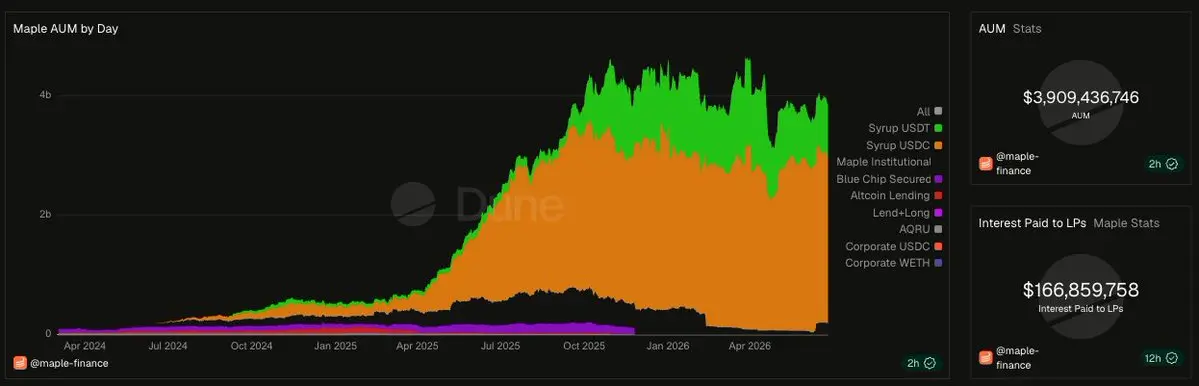
Task: Click the Jul 2024 x-axis label
Action: pyautogui.click(x=167, y=345)
